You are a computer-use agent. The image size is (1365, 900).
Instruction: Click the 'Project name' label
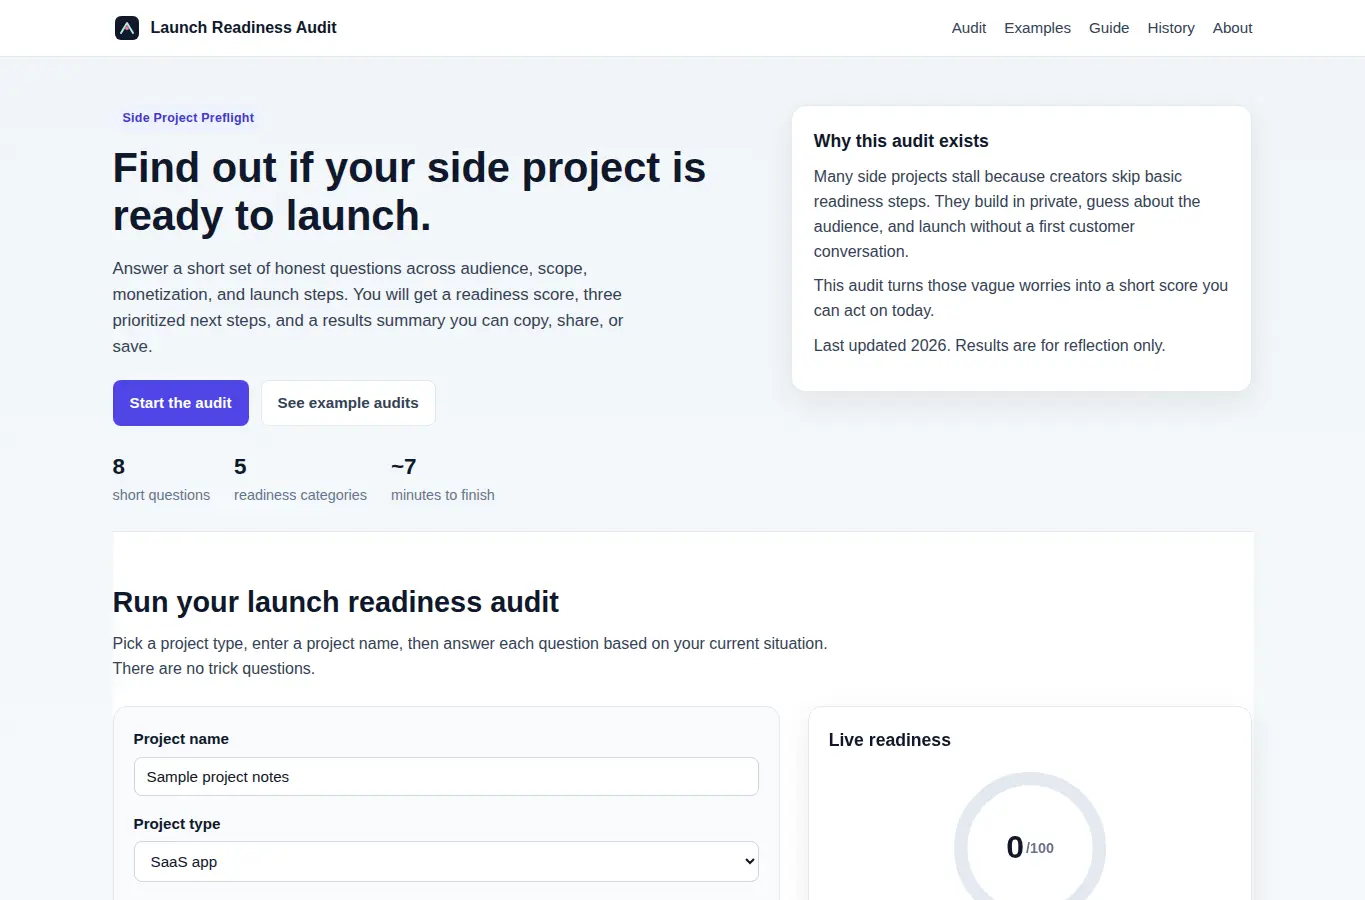181,739
